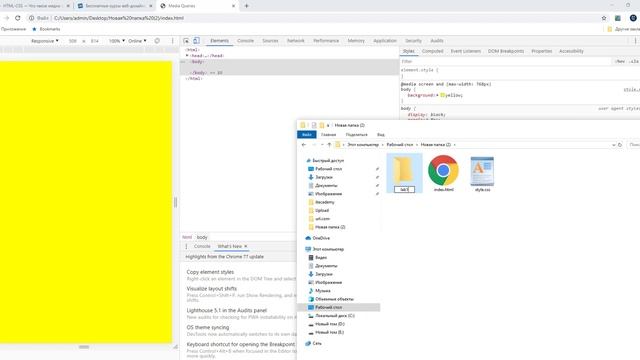Screen dimensions: 640x360
Task: Select the index.html Chrome file
Action: click(x=443, y=173)
